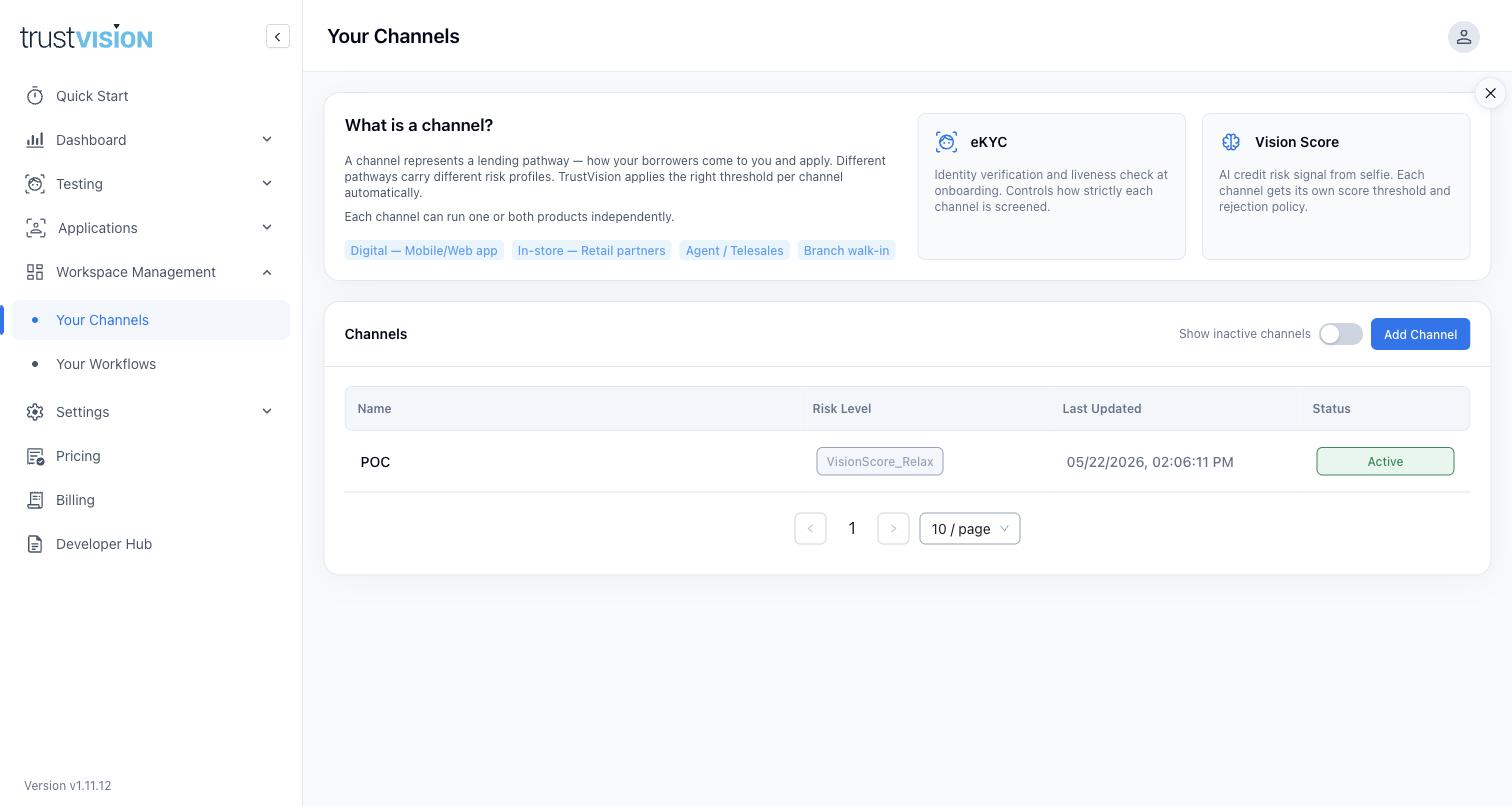Expand the Settings menu chevron

pos(267,412)
